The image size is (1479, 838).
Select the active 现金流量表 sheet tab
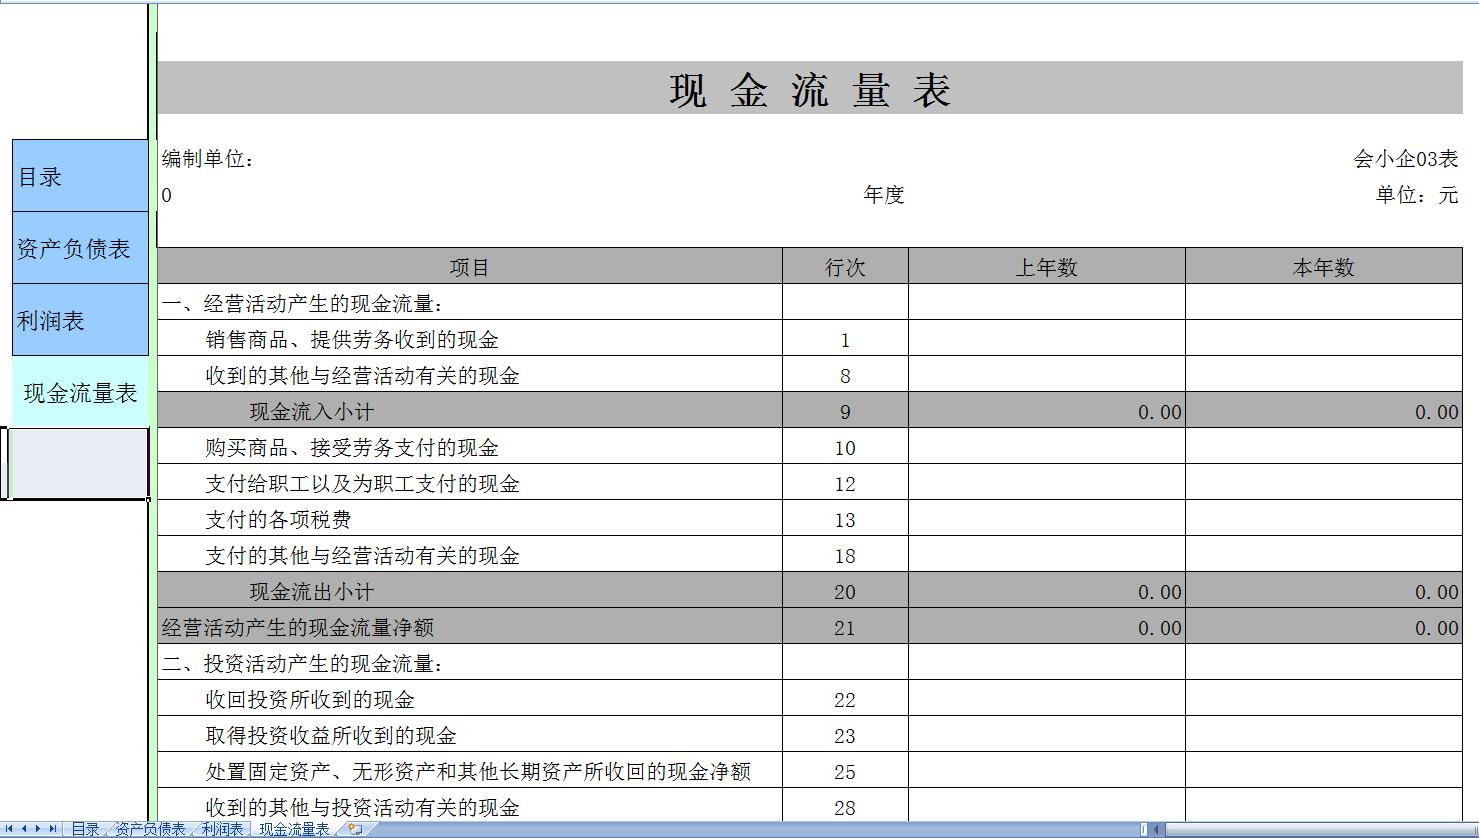(294, 828)
